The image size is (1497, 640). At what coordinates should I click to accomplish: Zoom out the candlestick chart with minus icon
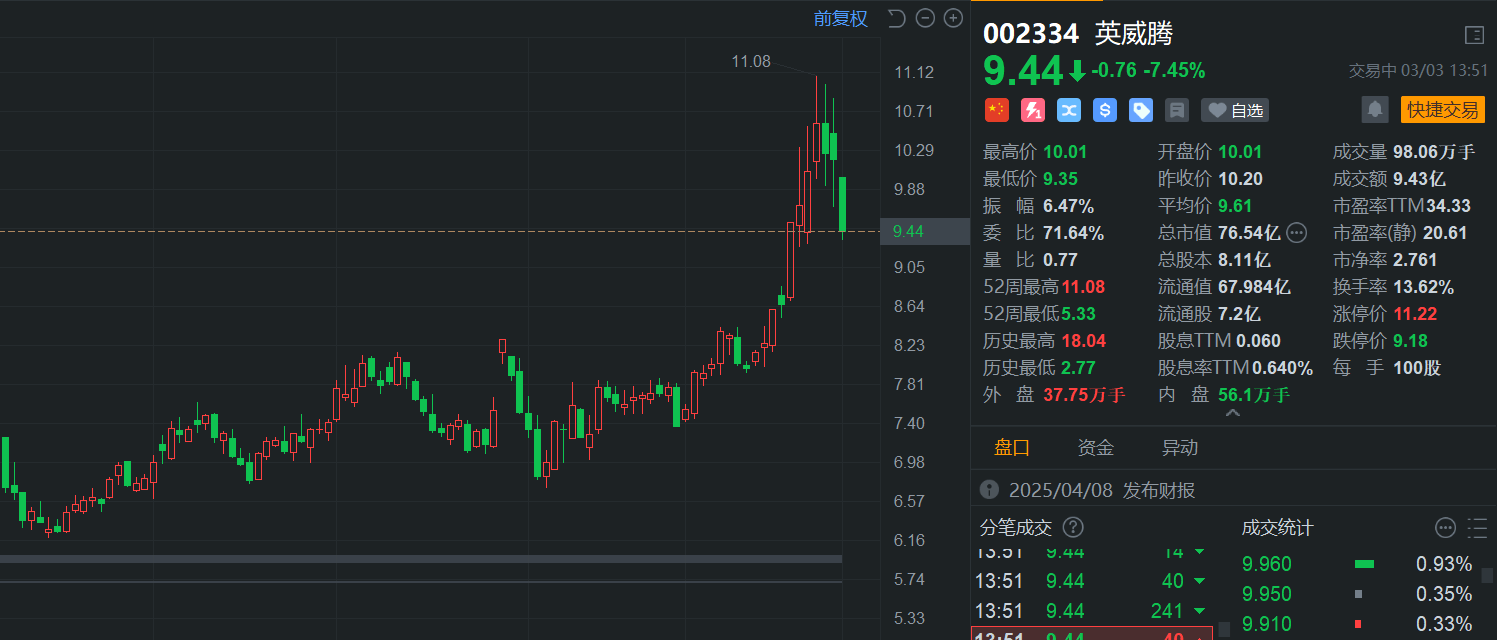tap(925, 18)
